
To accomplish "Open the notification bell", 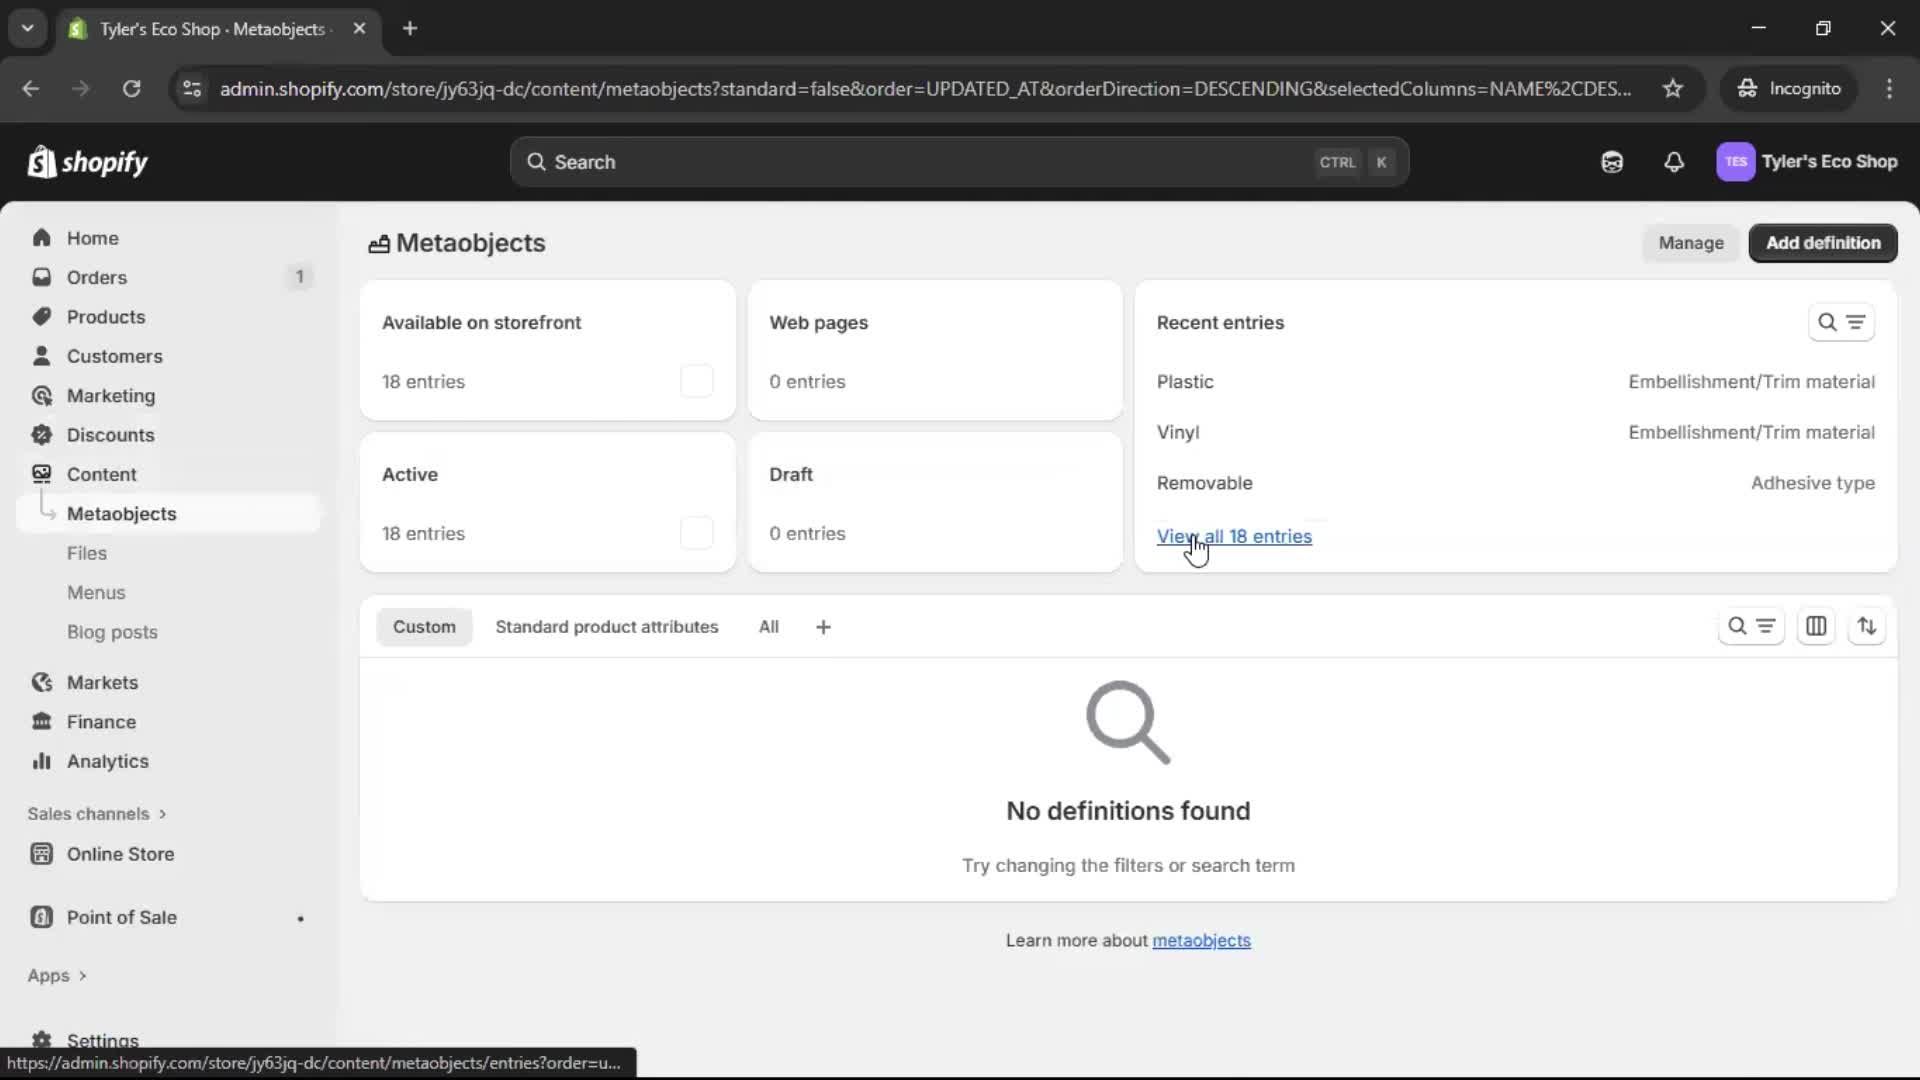I will click(x=1675, y=162).
